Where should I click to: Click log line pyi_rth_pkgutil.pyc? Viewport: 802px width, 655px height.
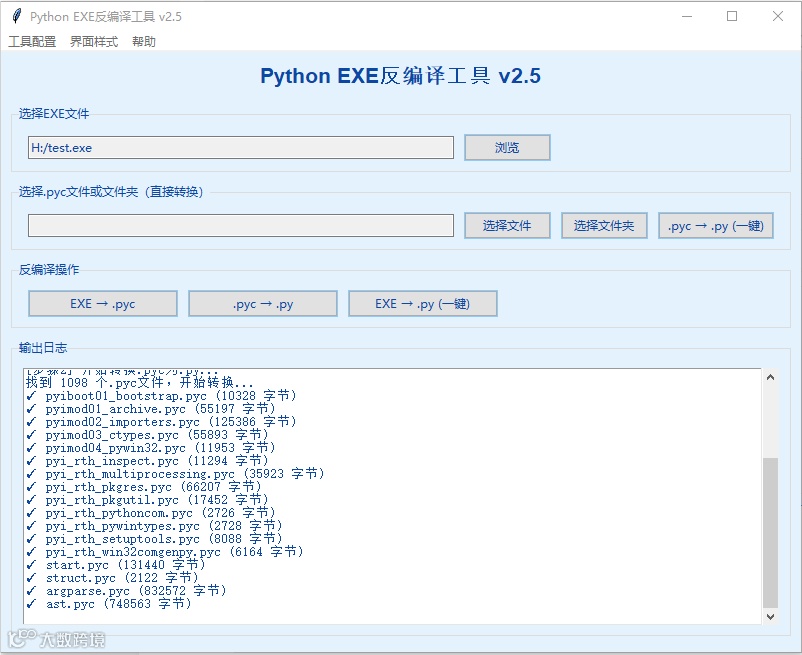click(147, 500)
